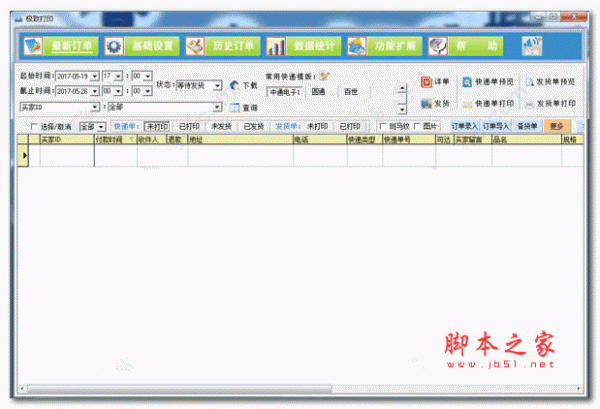600x409 pixels.
Task: Click the orange 更多 button
Action: (557, 126)
